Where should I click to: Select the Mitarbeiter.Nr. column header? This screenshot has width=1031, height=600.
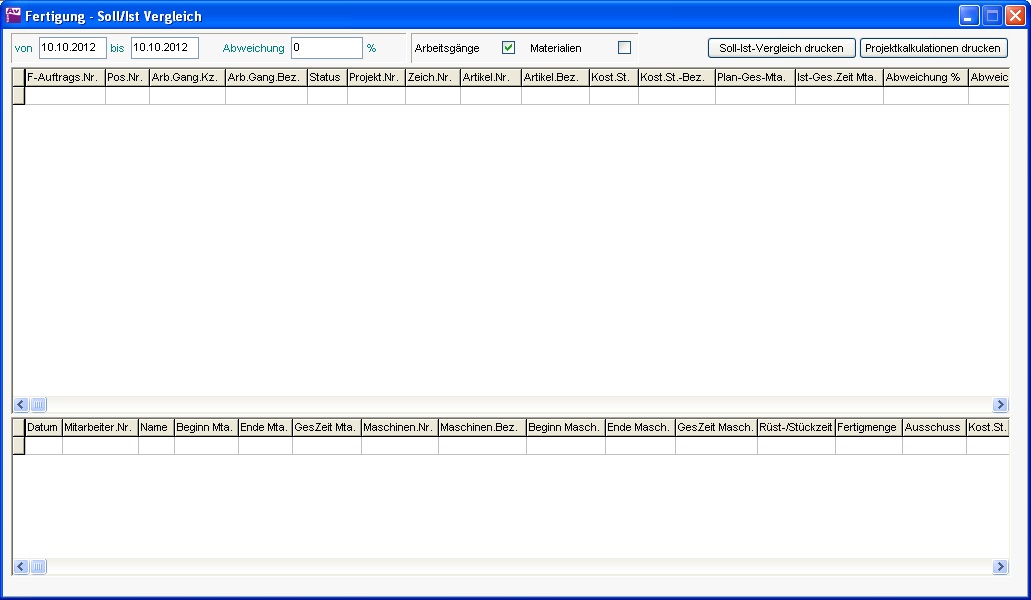pyautogui.click(x=99, y=427)
